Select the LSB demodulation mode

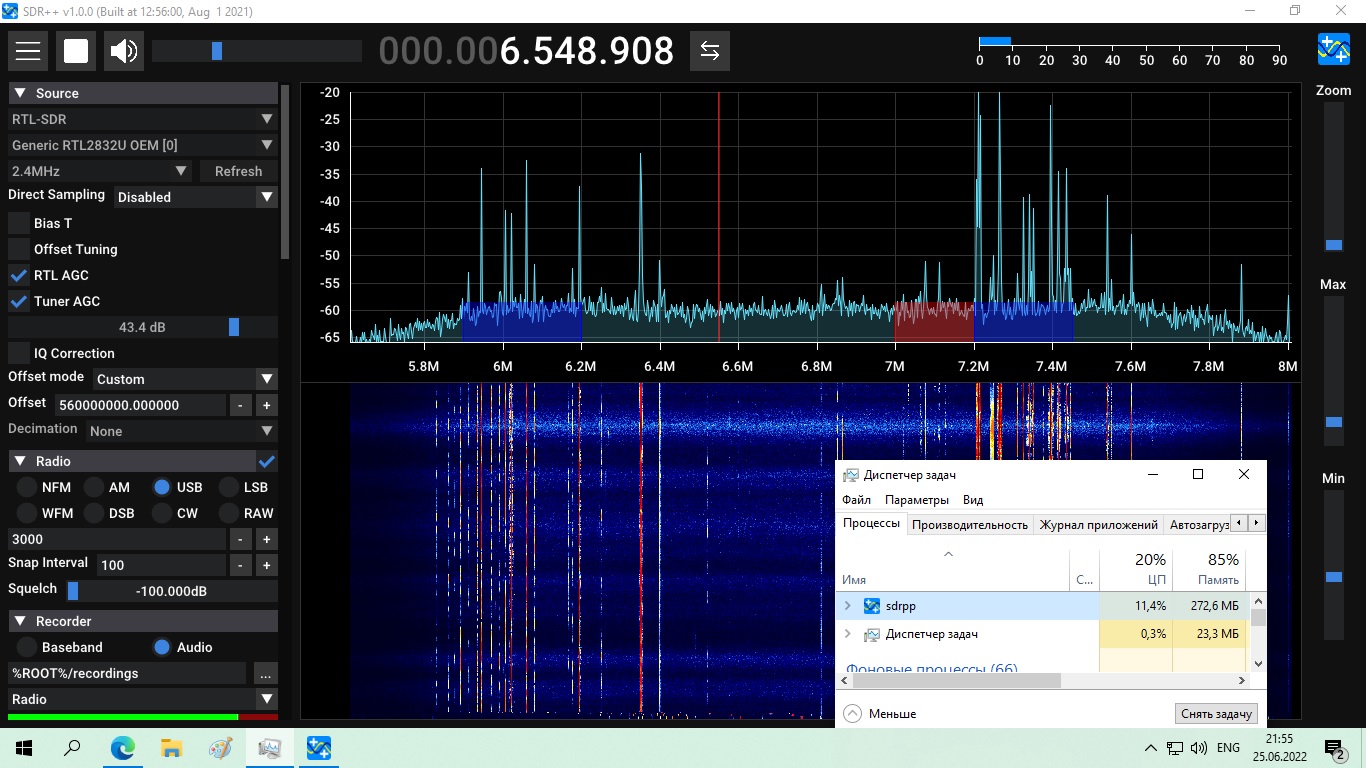pos(228,487)
